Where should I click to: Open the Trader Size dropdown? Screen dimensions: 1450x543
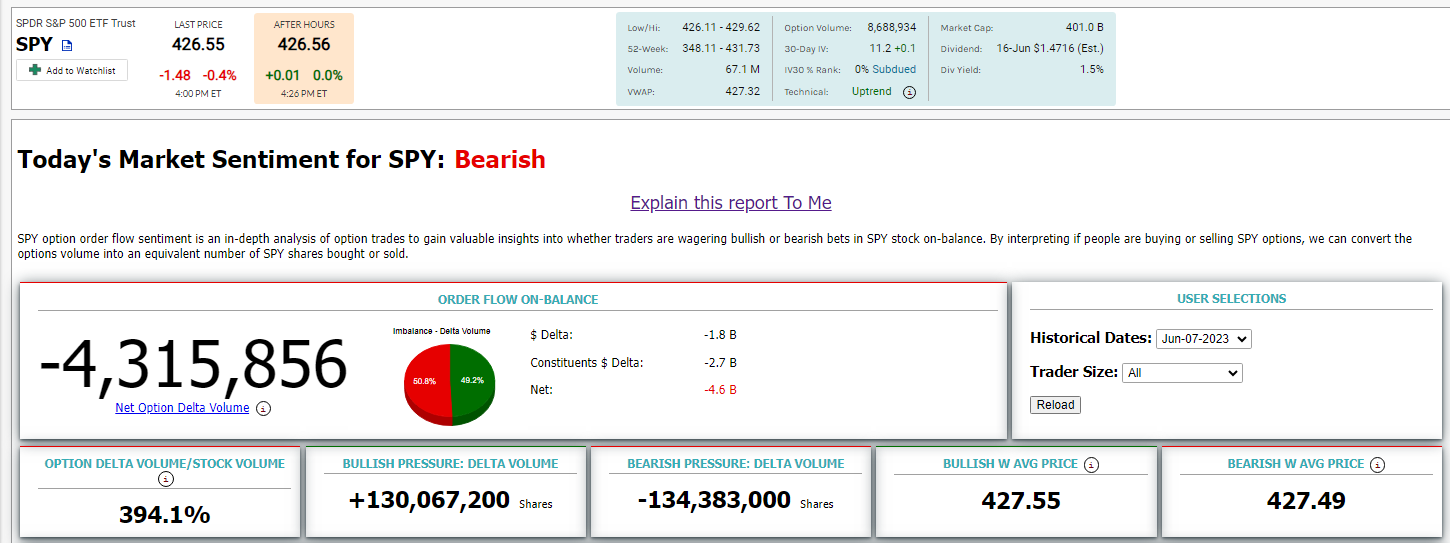point(1182,373)
